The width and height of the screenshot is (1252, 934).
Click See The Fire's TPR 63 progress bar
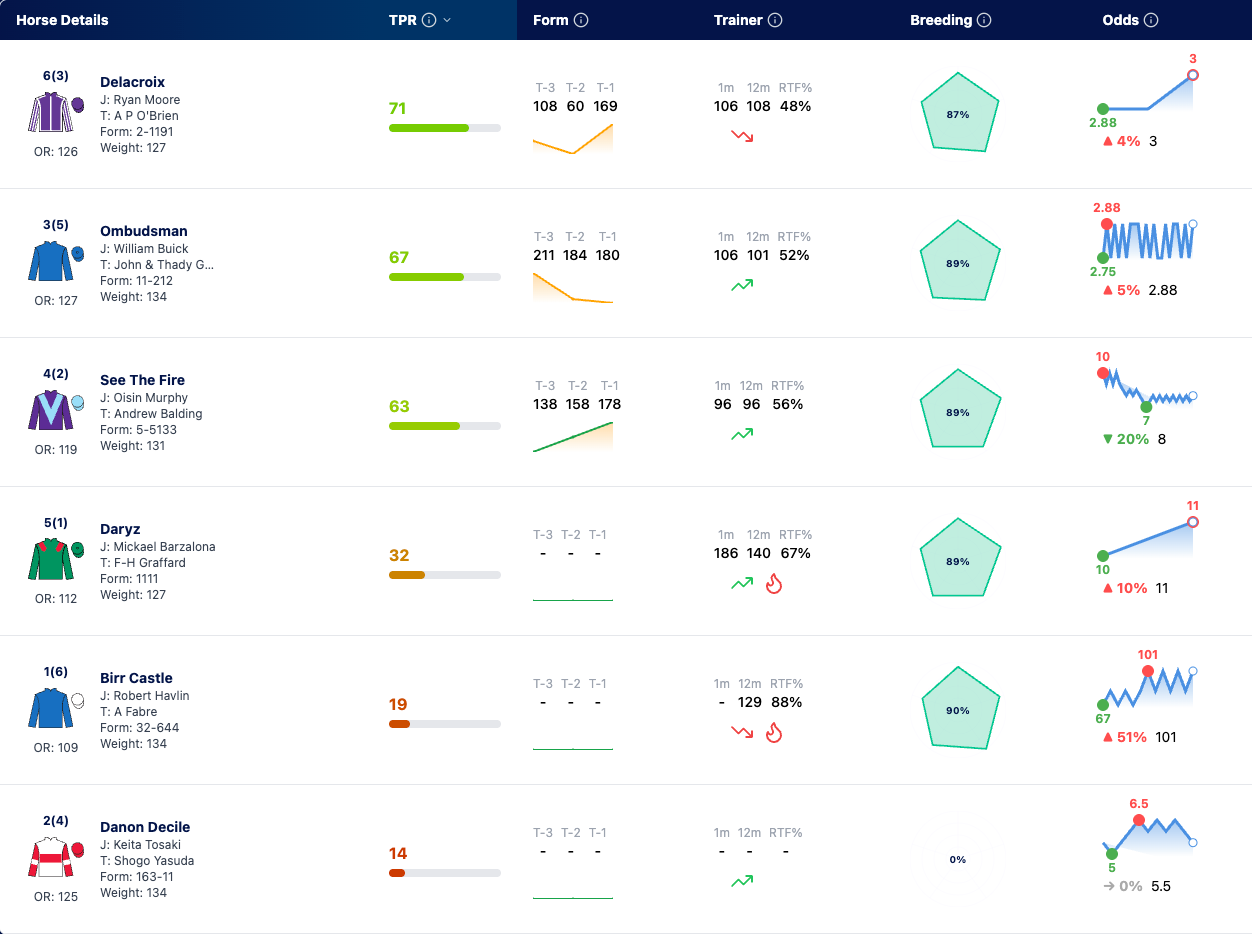(x=444, y=426)
